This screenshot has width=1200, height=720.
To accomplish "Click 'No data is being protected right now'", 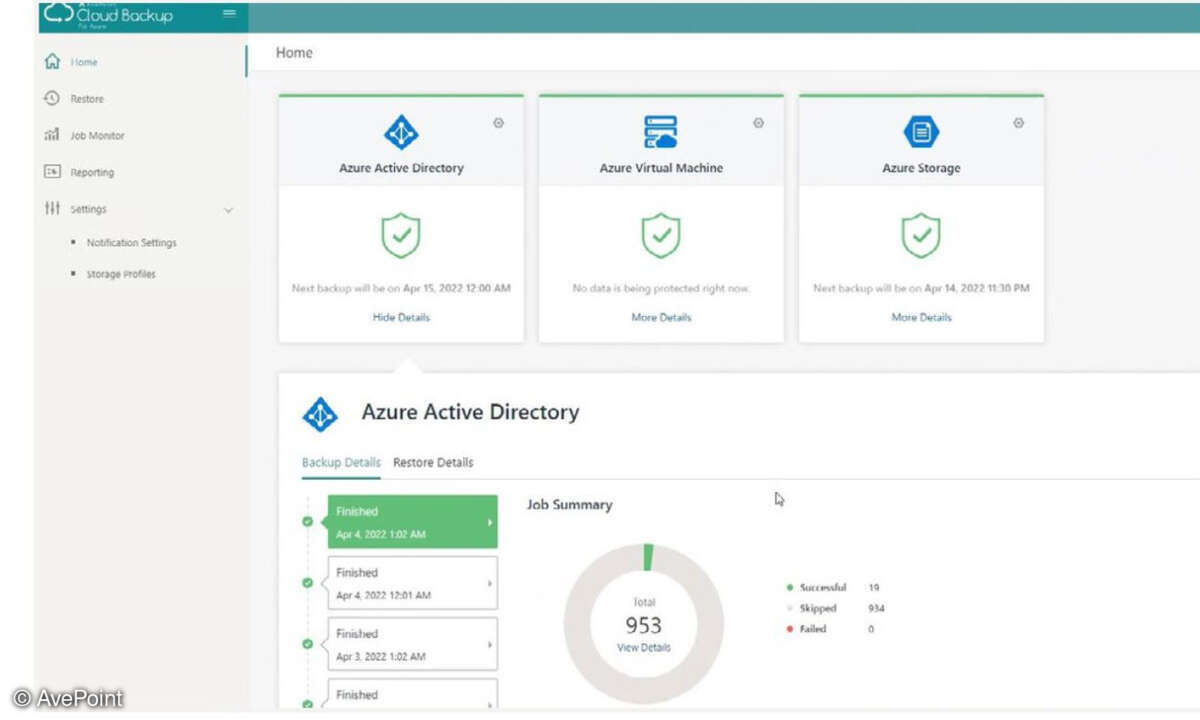I will [661, 288].
